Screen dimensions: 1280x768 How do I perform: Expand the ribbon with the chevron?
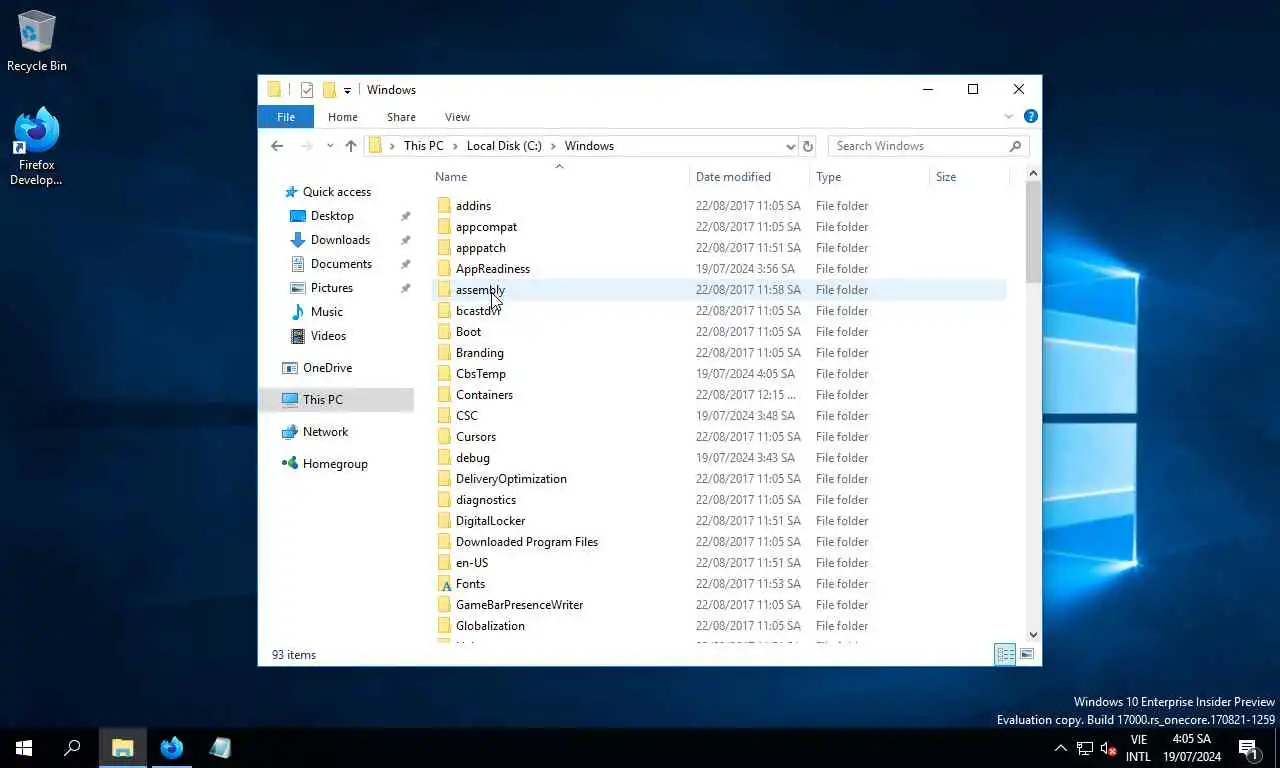[1009, 117]
